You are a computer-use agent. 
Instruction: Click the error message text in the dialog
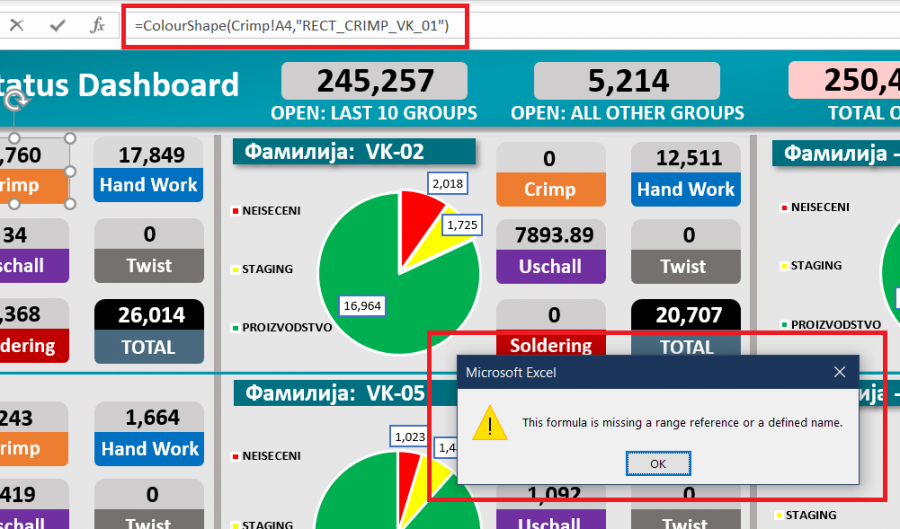coord(682,423)
